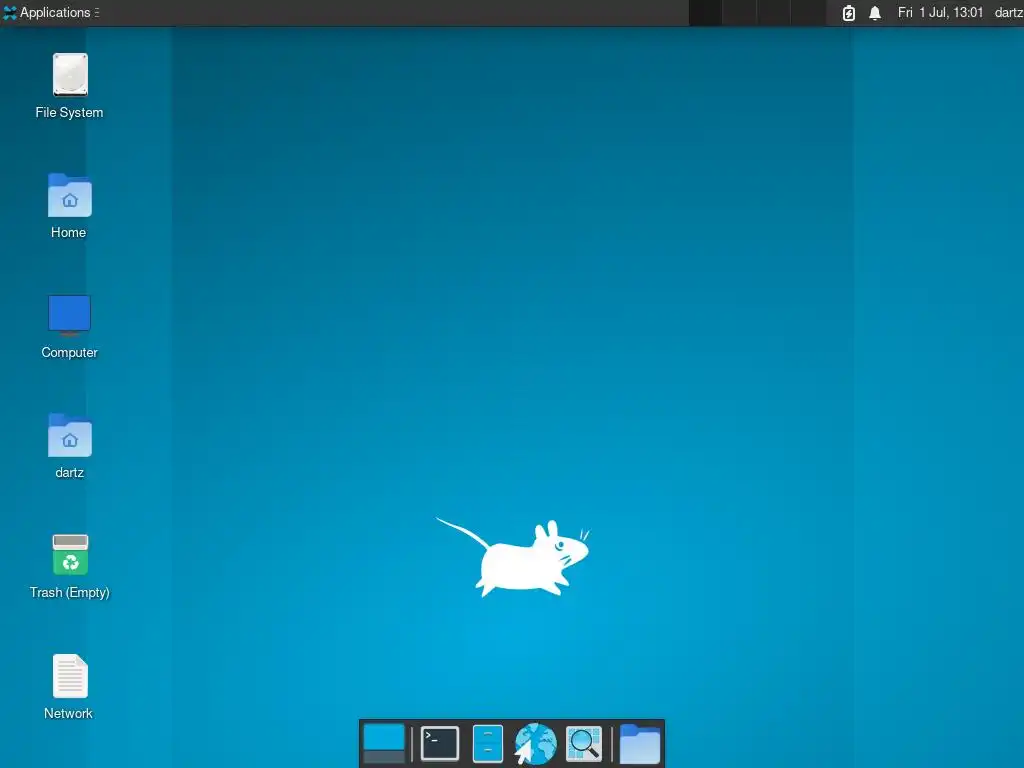Launch the Web Browser from the dock

point(535,744)
